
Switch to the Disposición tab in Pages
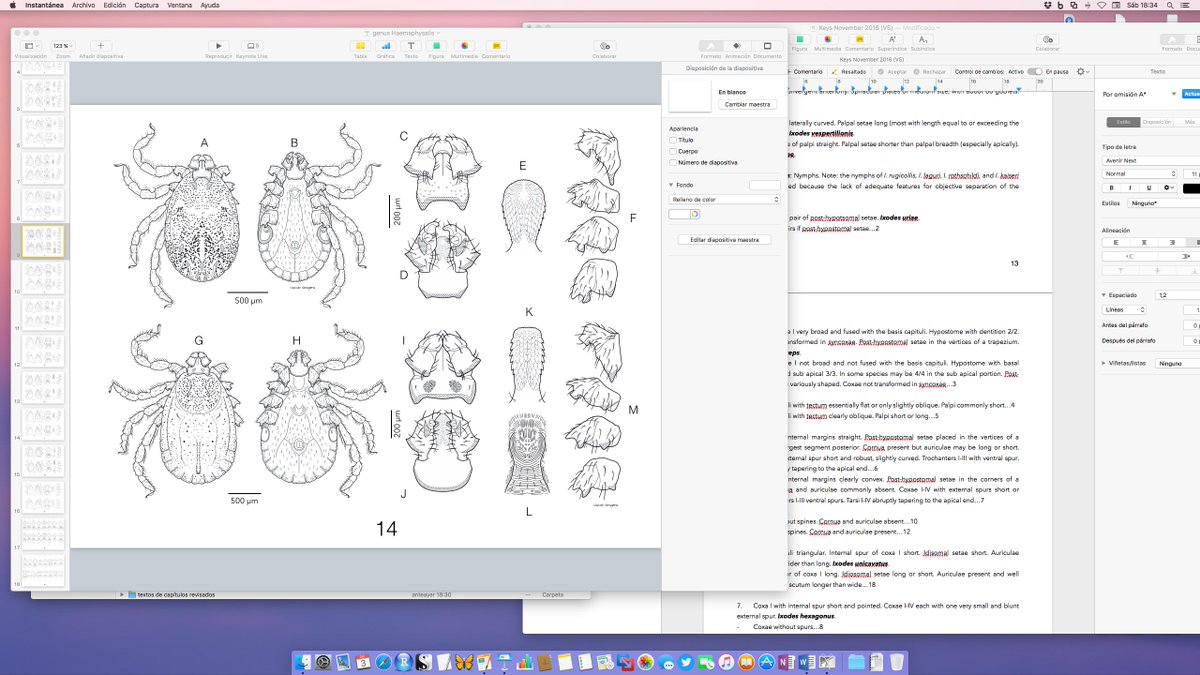click(1156, 122)
